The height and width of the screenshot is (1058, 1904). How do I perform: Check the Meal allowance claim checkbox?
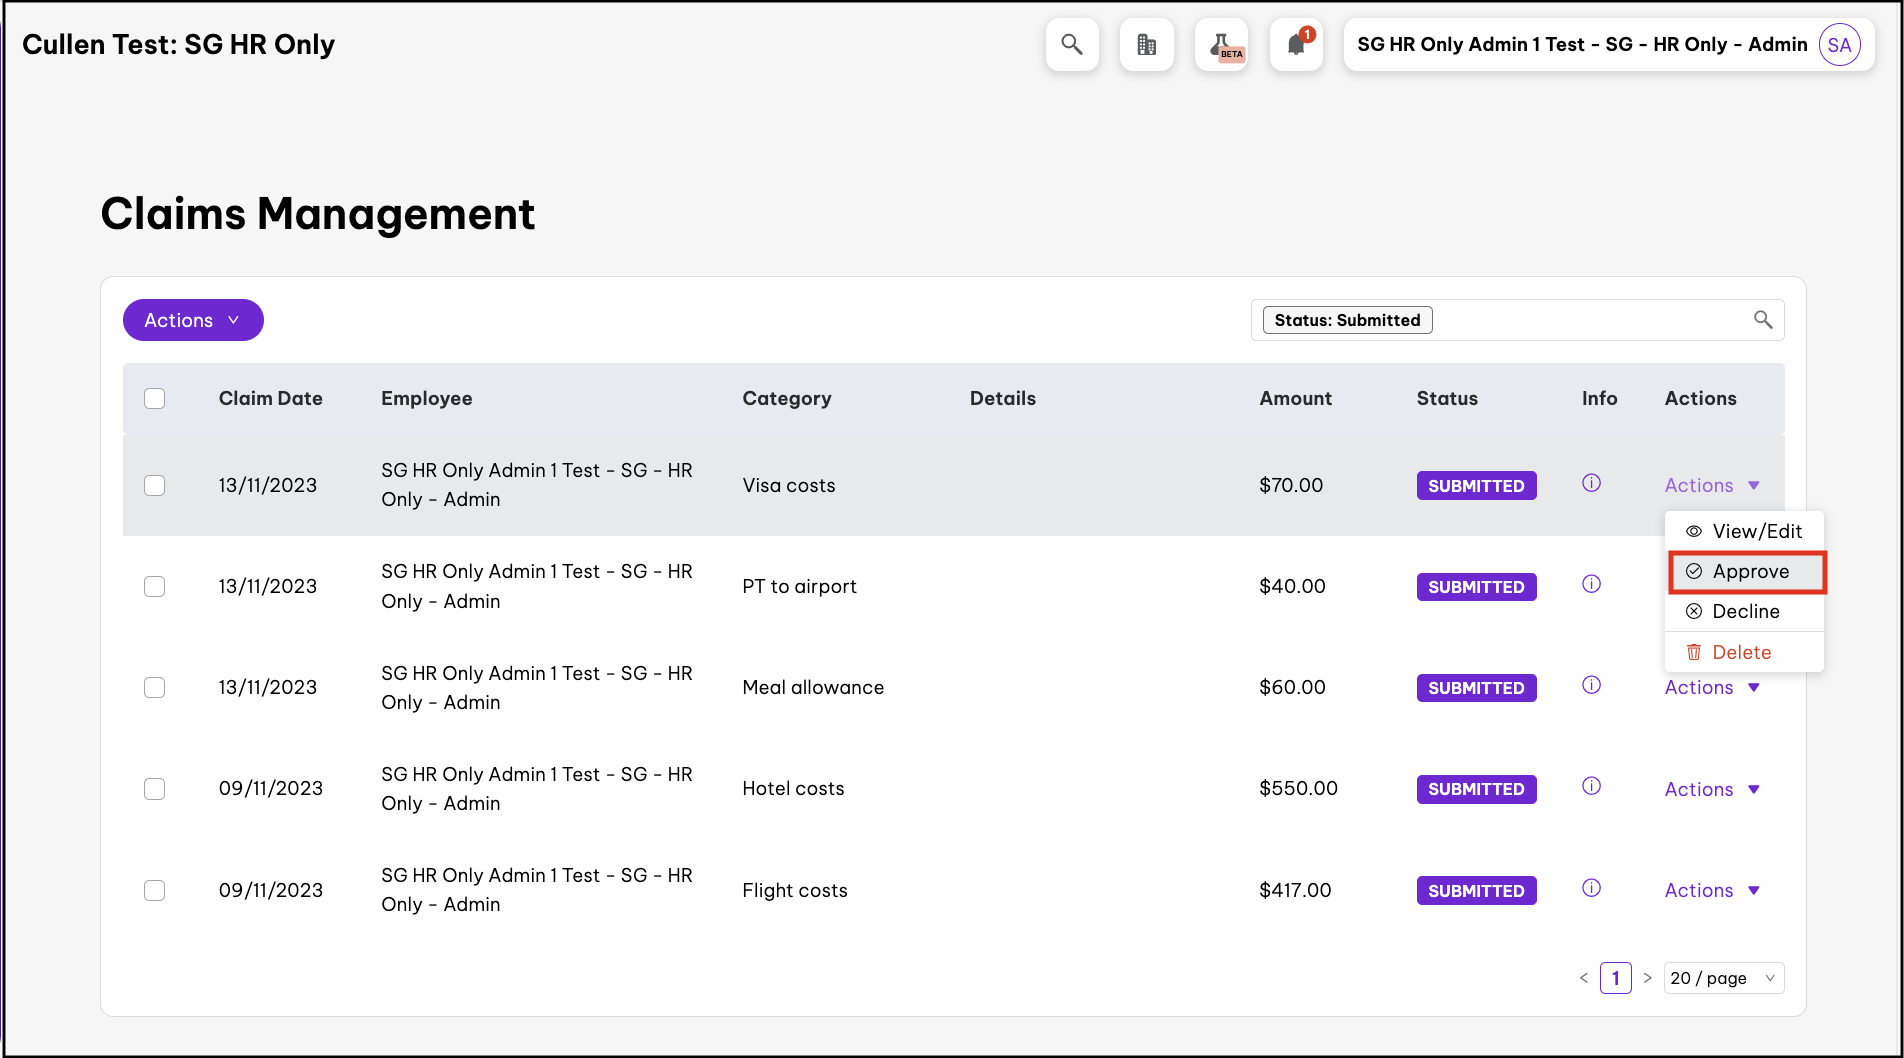point(155,688)
